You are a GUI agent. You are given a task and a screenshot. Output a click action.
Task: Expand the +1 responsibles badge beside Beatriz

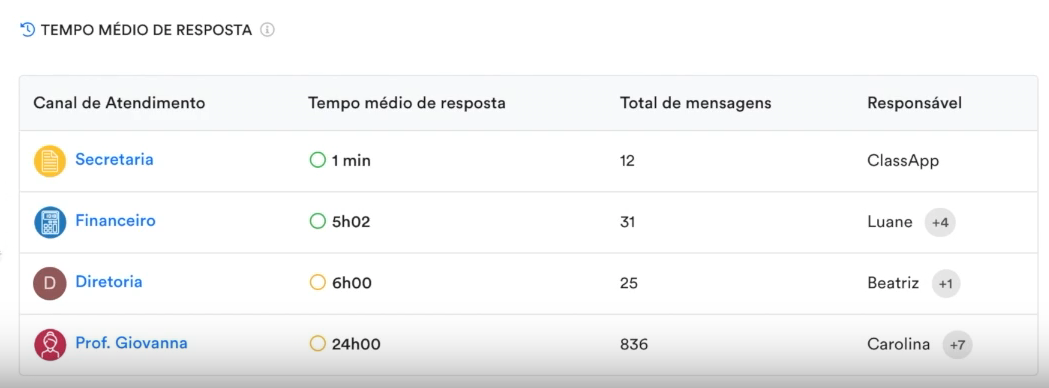pyautogui.click(x=945, y=284)
